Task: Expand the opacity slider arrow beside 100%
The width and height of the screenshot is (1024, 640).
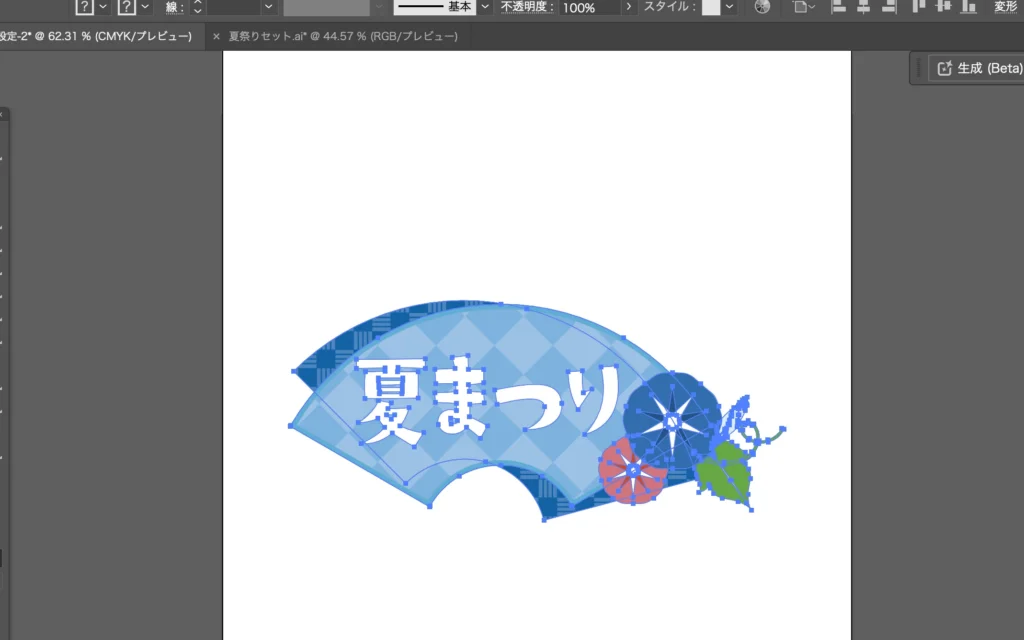Action: pos(628,7)
